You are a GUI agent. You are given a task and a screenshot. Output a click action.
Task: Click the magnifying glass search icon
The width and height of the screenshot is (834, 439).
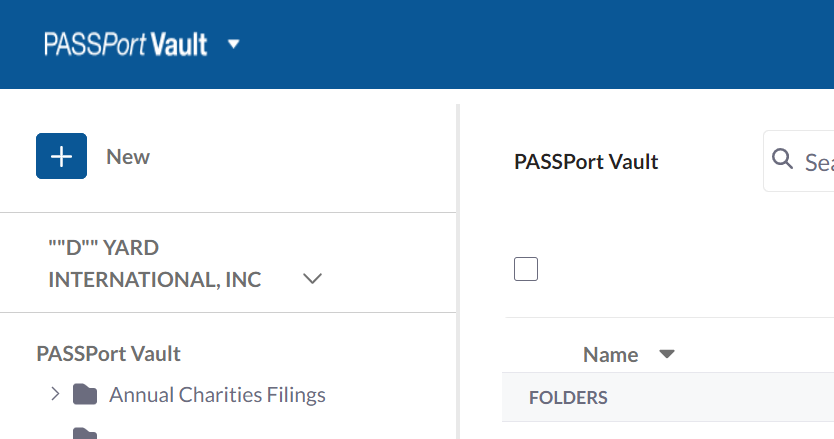click(x=781, y=161)
